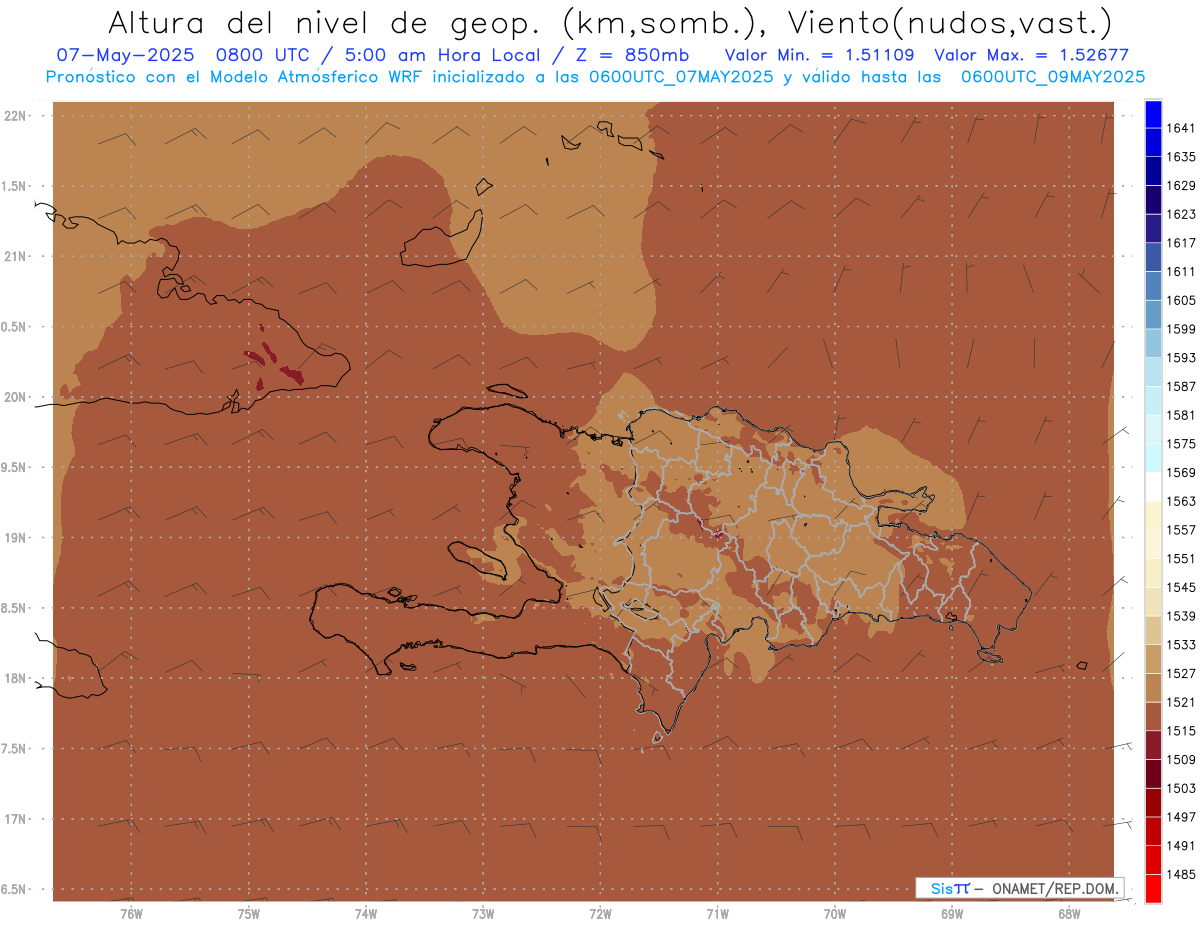This screenshot has width=1200, height=927.
Task: Click the latitude label "19N"
Action: click(15, 538)
